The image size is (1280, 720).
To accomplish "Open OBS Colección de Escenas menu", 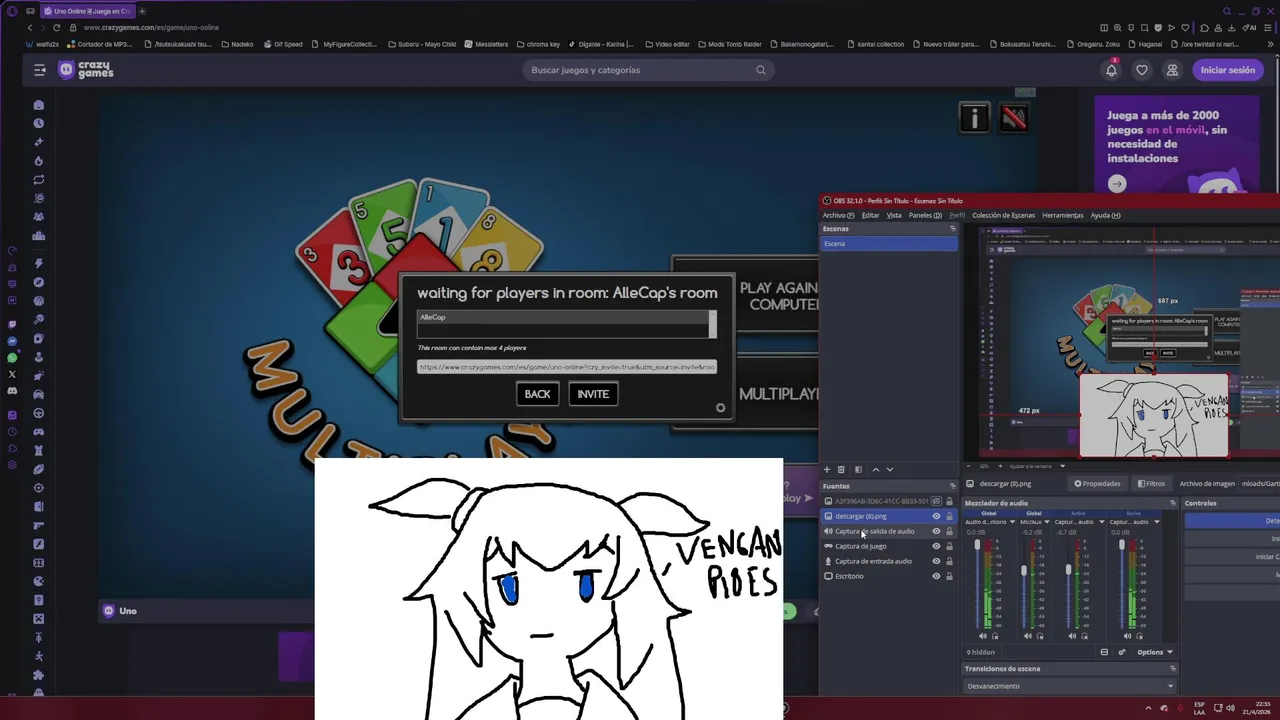I will pos(1003,215).
